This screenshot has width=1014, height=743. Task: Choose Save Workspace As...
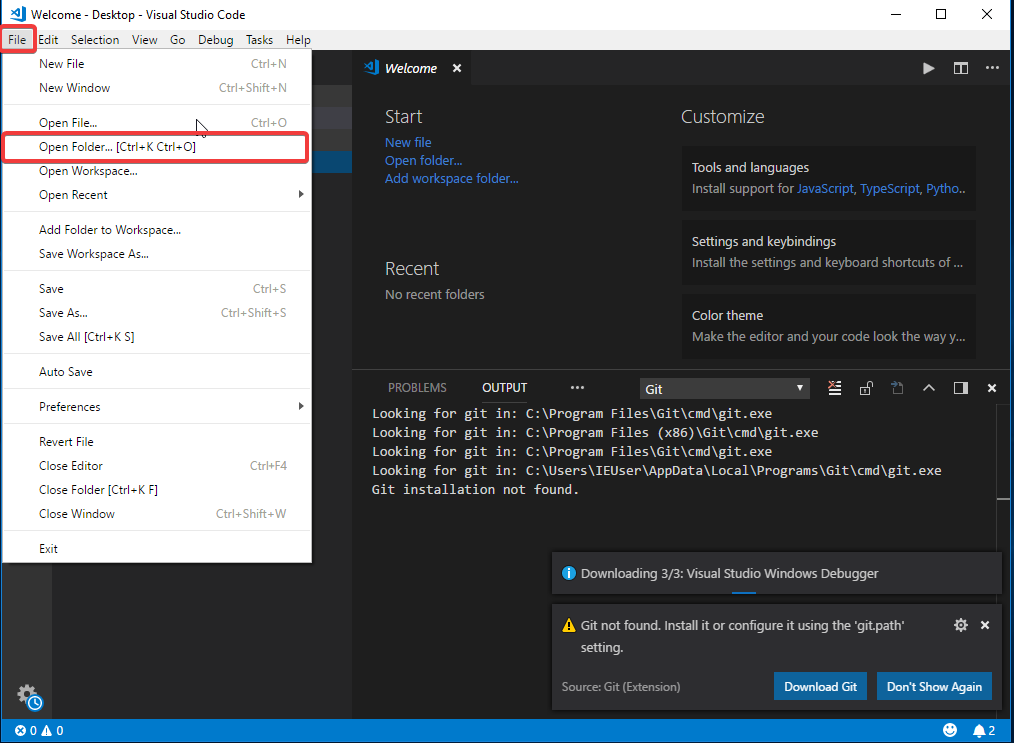(x=157, y=253)
